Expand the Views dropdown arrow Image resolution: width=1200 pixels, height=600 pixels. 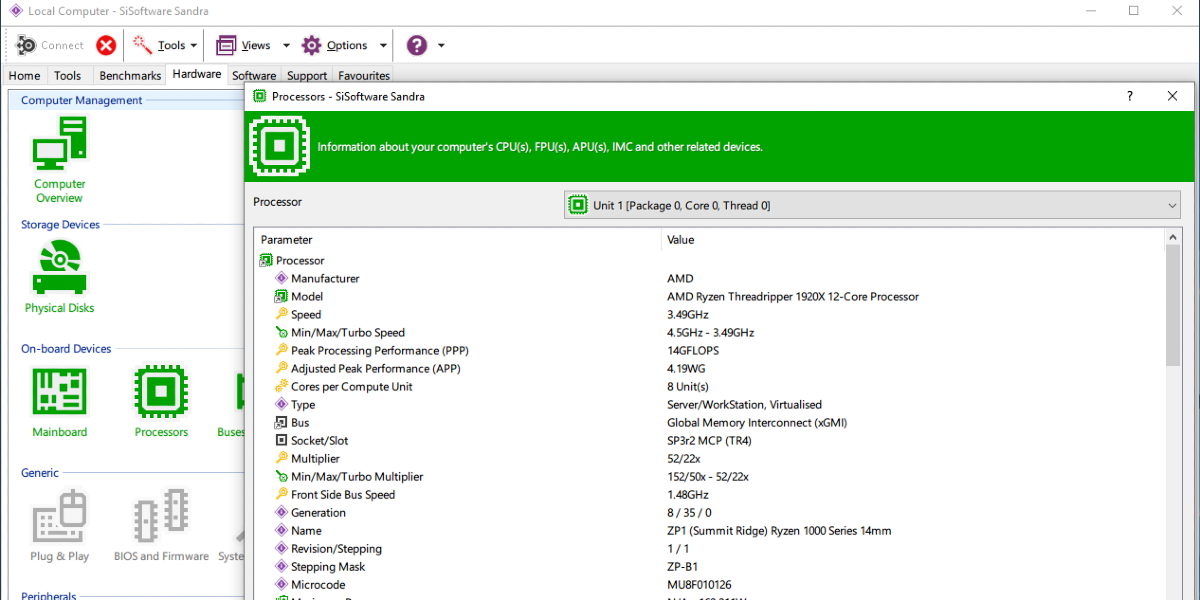(286, 45)
